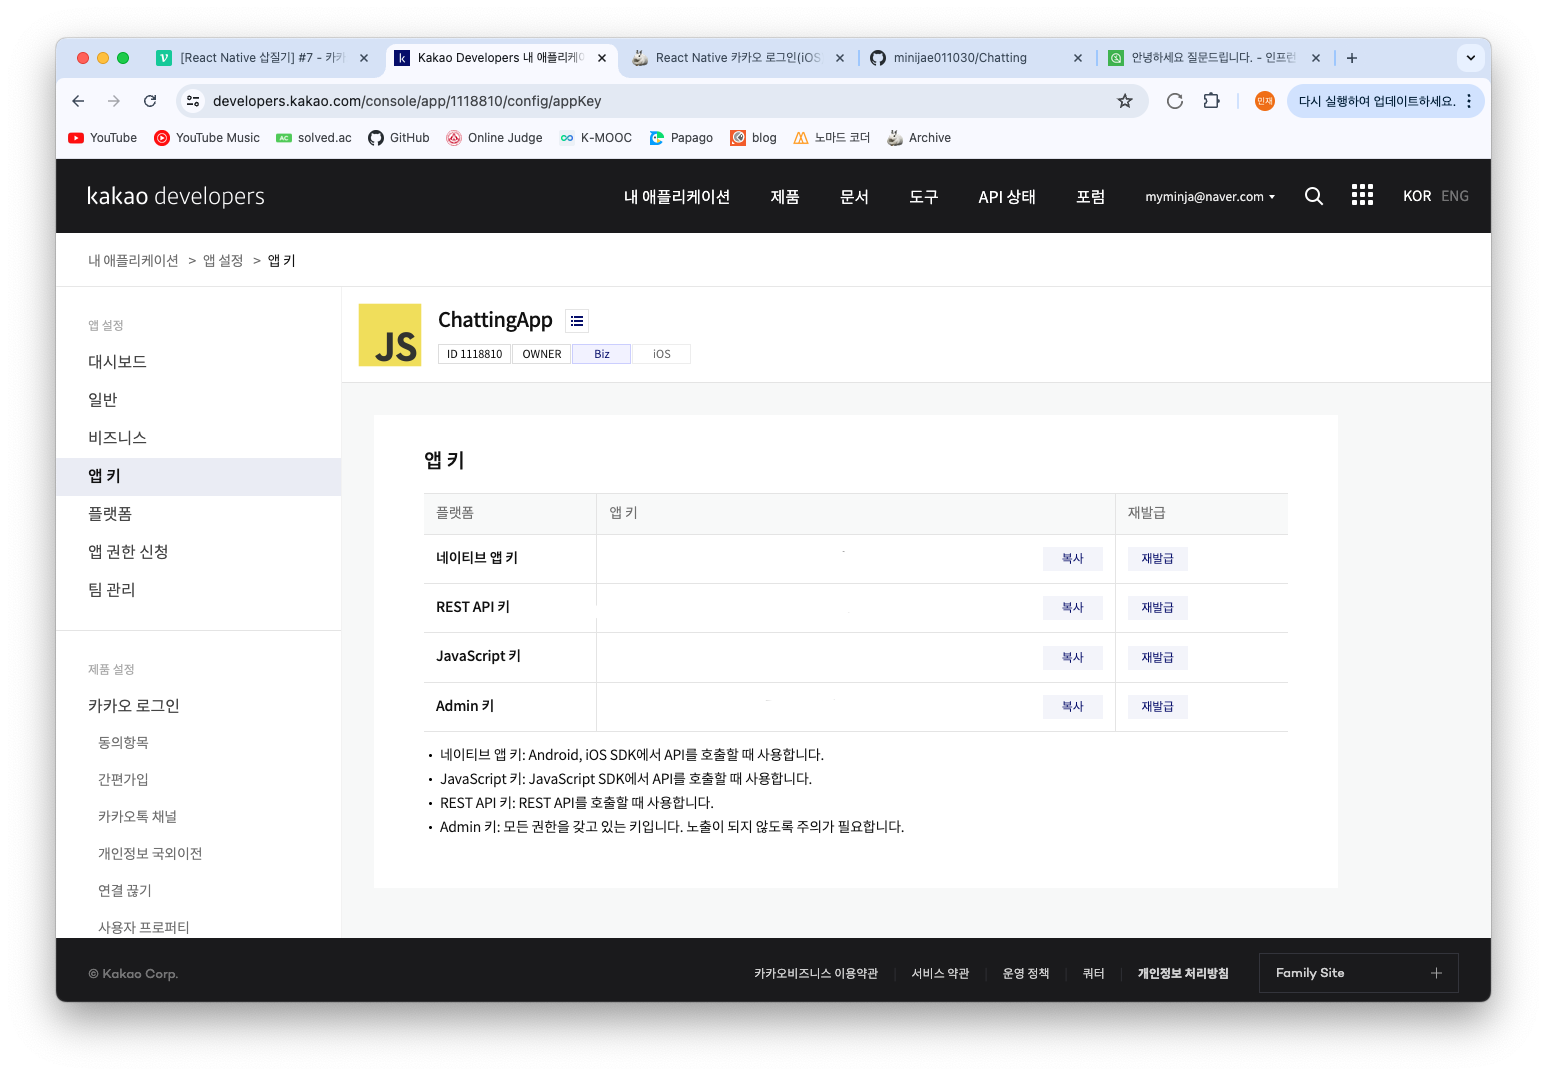Viewport: 1547px width, 1076px height.
Task: Expand the myminja@naver.com account dropdown
Action: click(1210, 197)
